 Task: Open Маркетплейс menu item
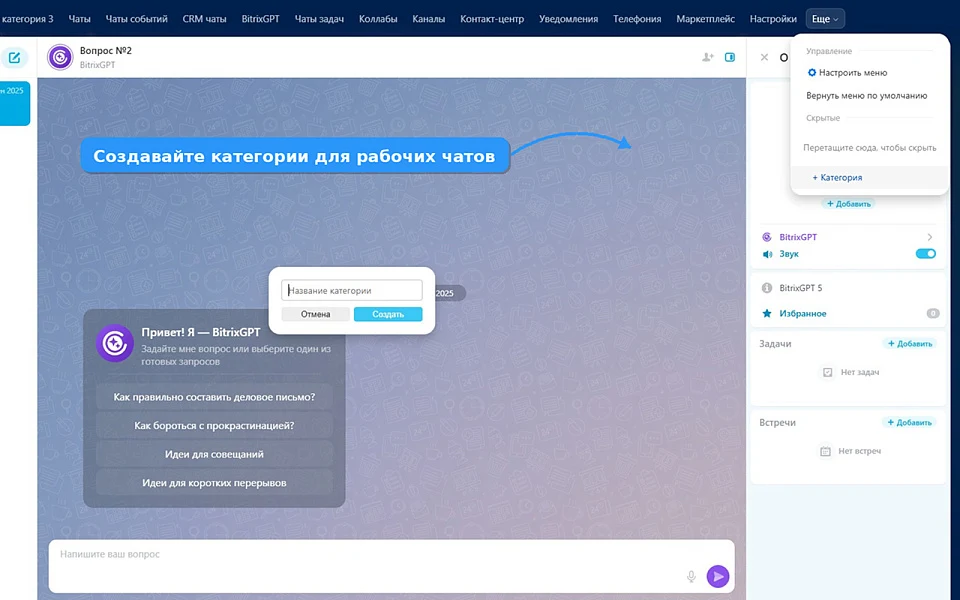click(705, 19)
